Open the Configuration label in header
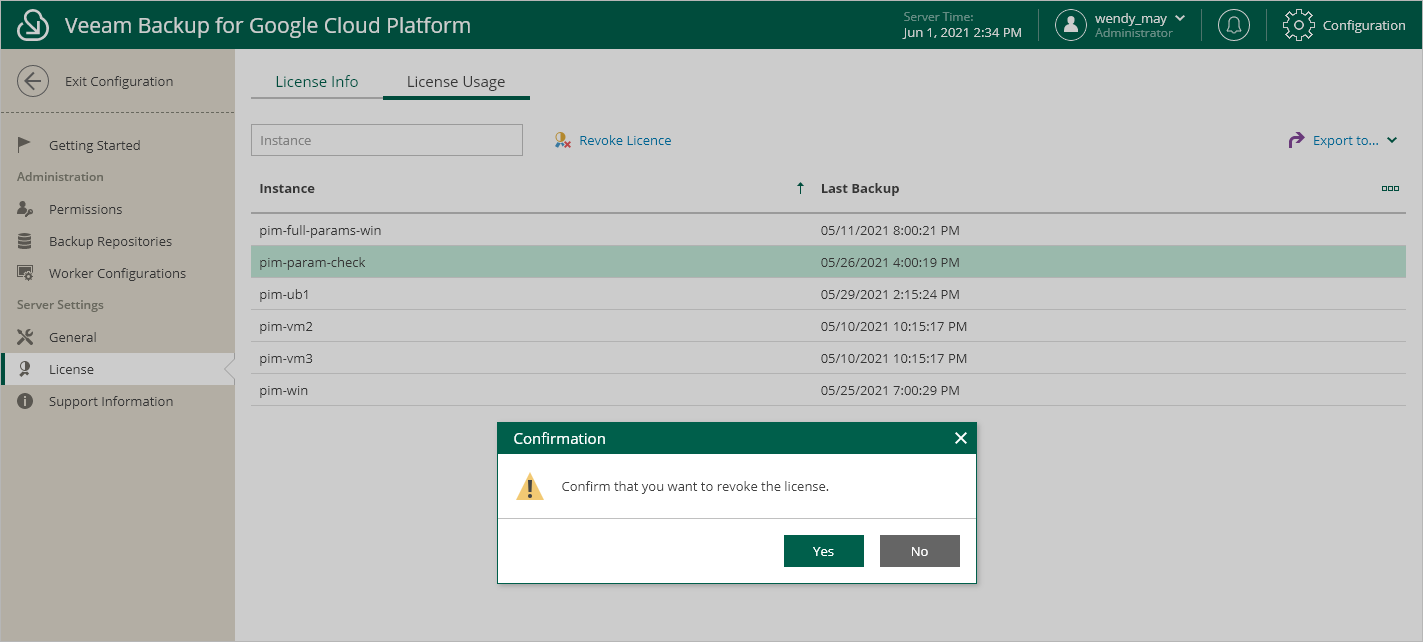Viewport: 1423px width, 642px height. click(1364, 25)
